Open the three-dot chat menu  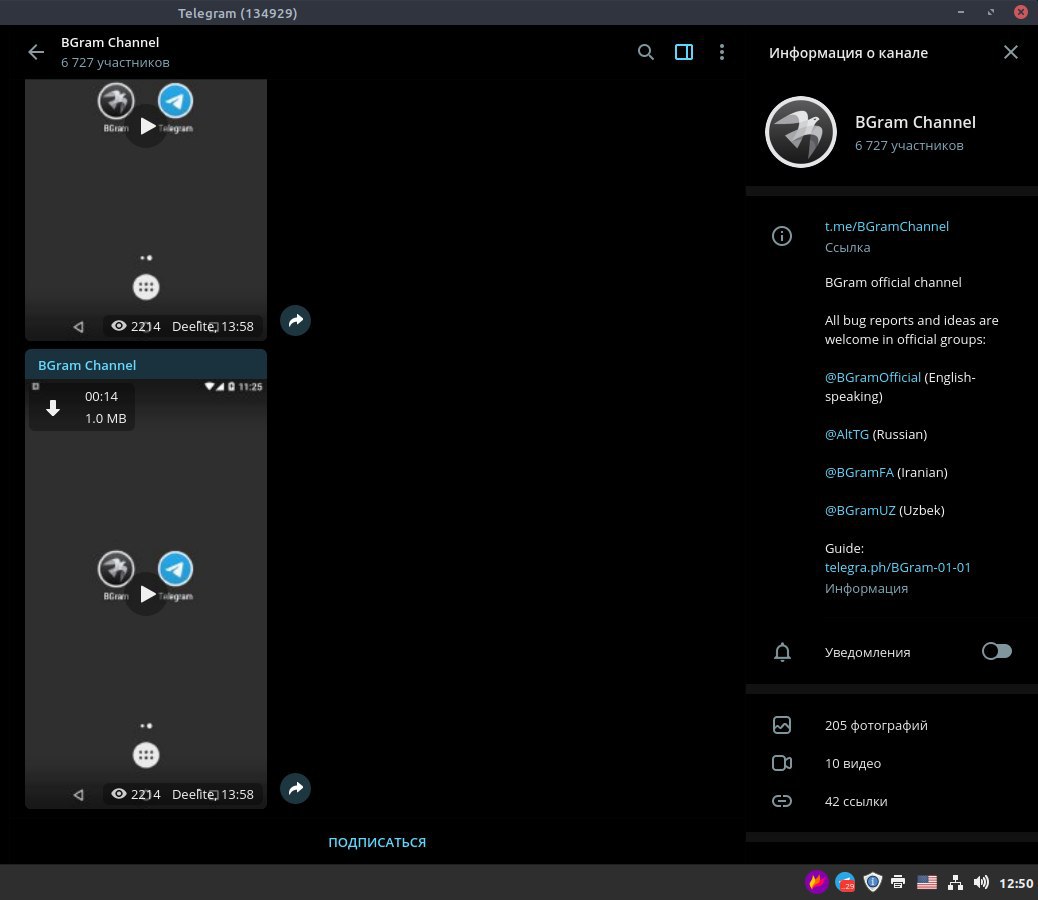tap(722, 52)
